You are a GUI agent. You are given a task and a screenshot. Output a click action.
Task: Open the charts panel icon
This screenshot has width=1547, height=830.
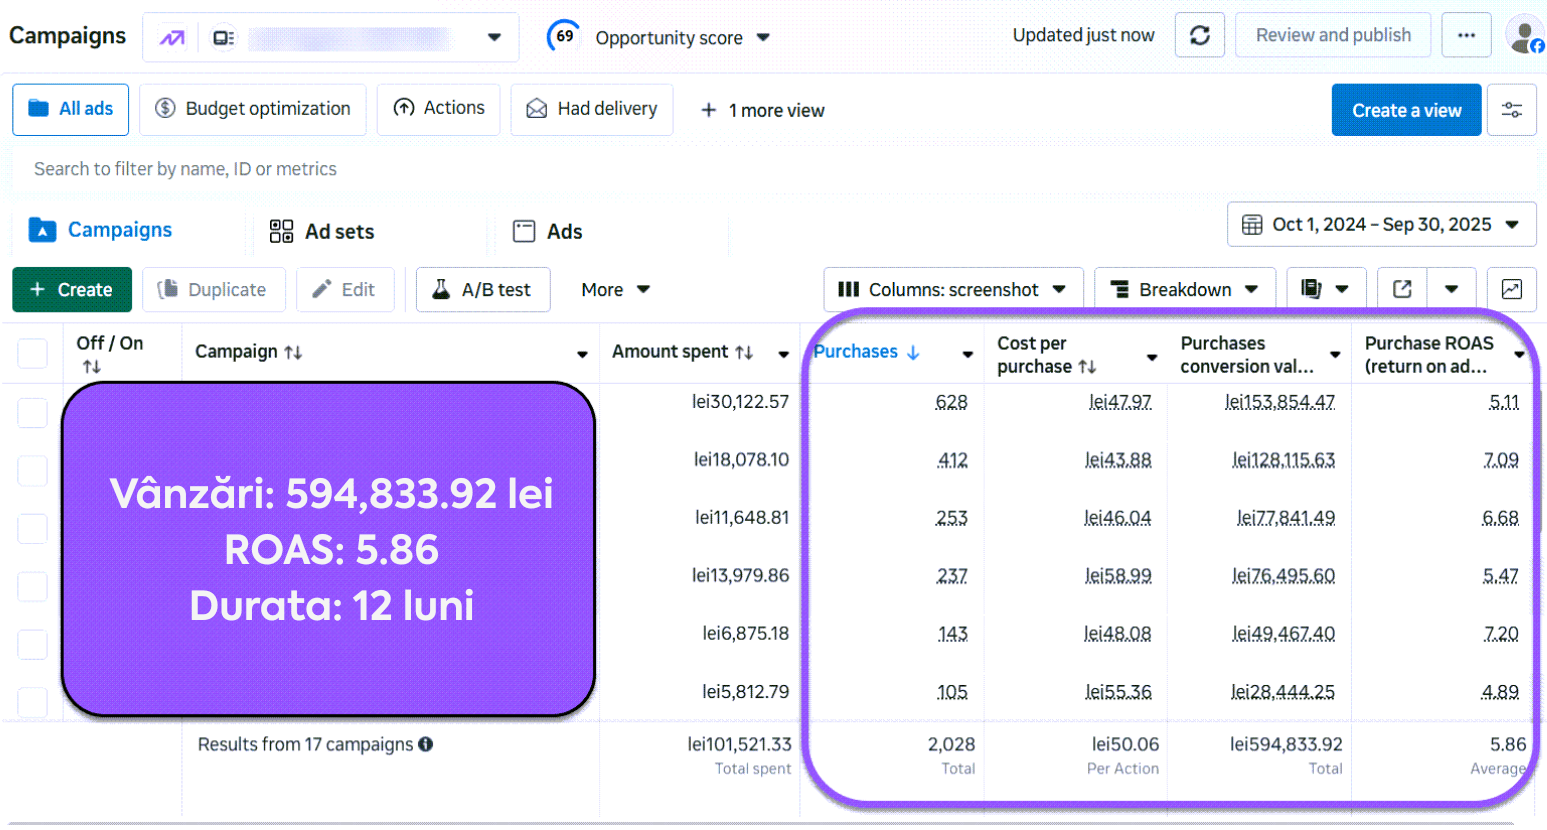(1512, 289)
